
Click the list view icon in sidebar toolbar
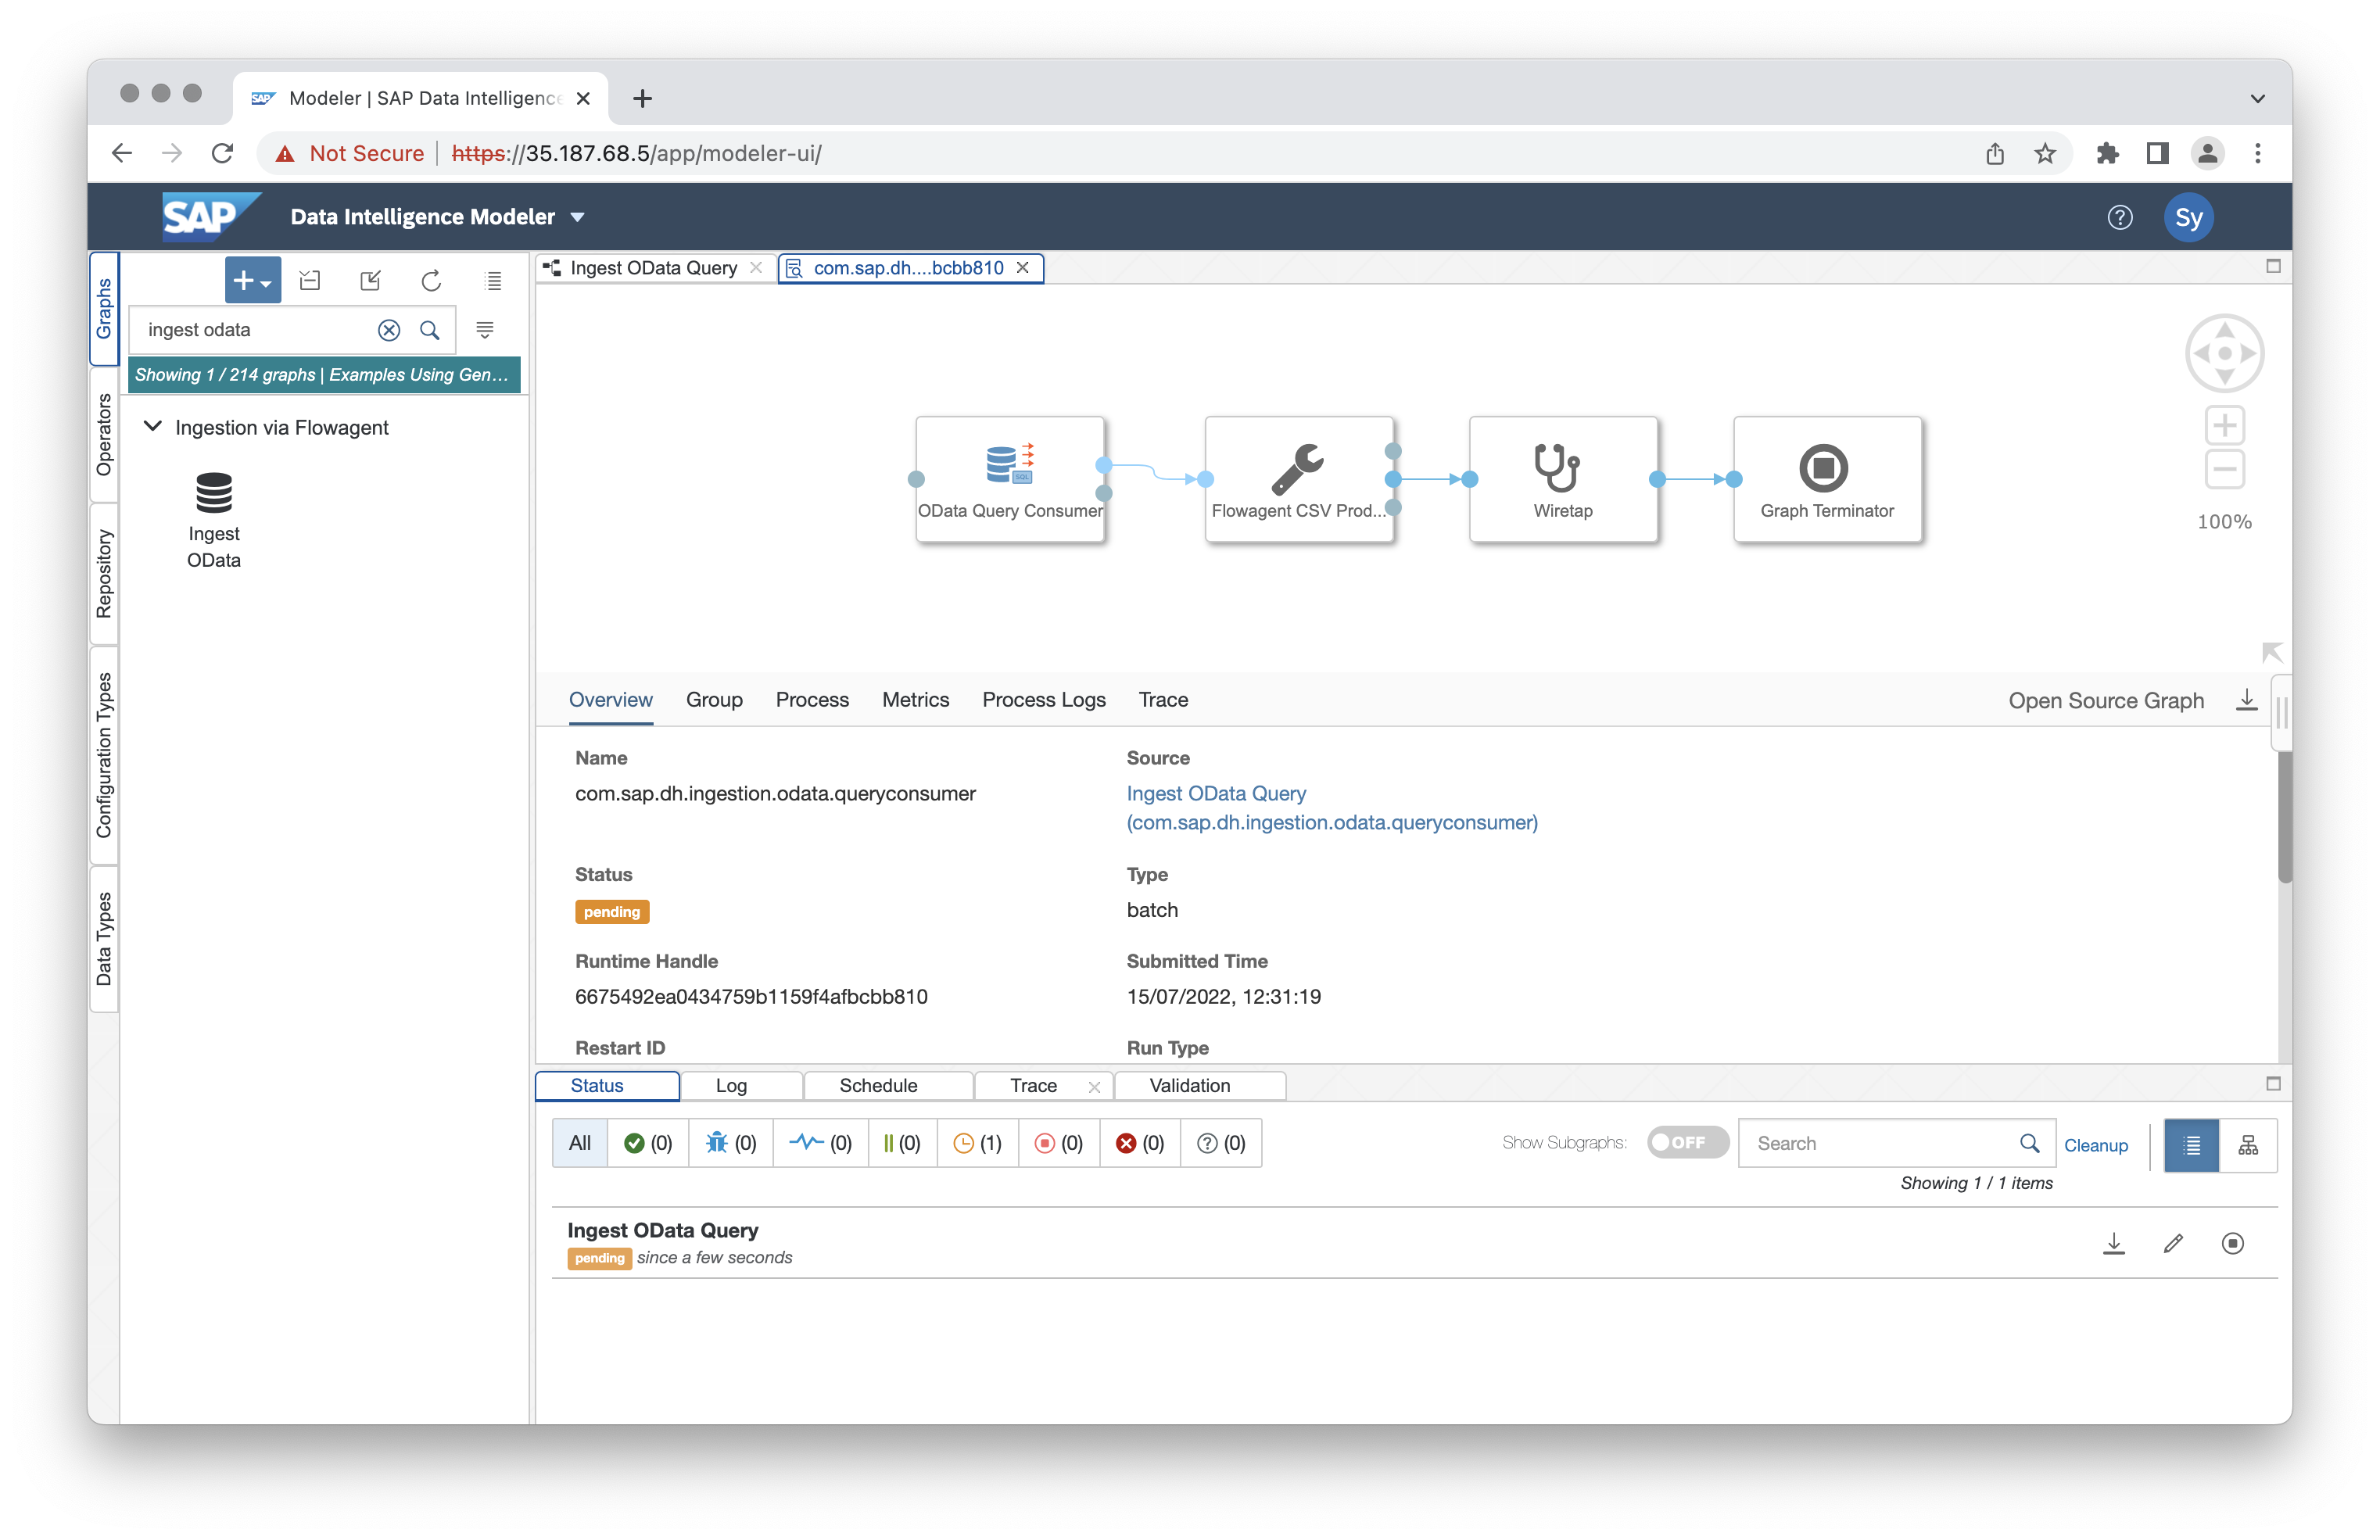pyautogui.click(x=493, y=281)
